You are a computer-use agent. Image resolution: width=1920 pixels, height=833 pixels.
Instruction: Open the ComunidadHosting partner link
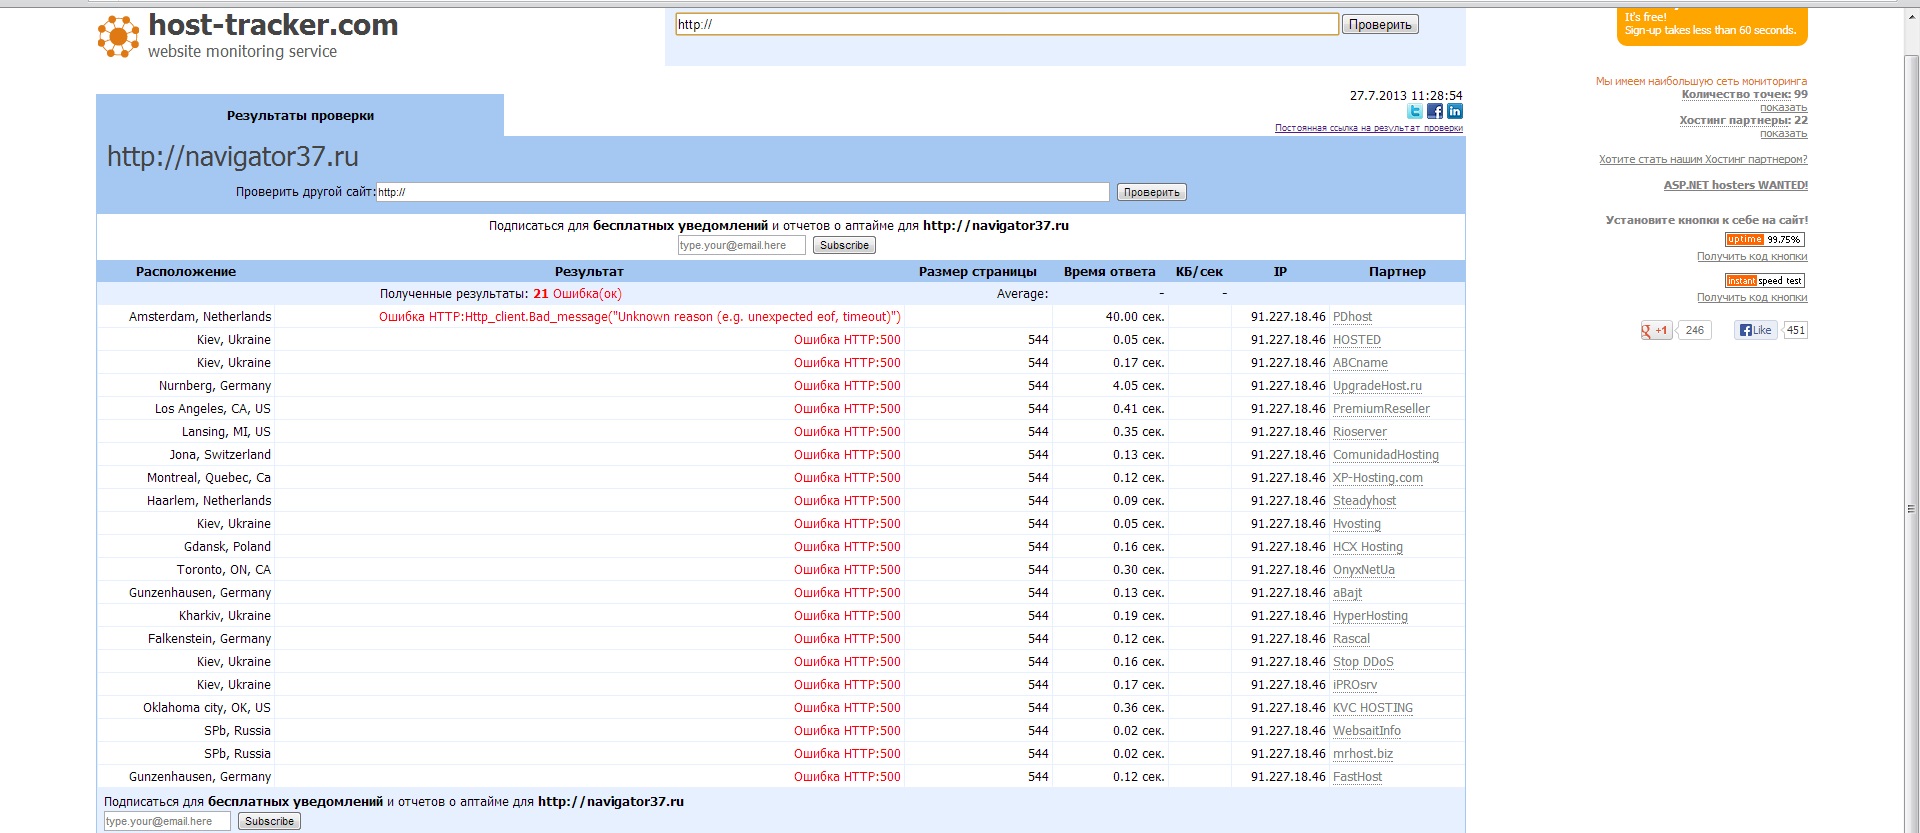click(1385, 455)
